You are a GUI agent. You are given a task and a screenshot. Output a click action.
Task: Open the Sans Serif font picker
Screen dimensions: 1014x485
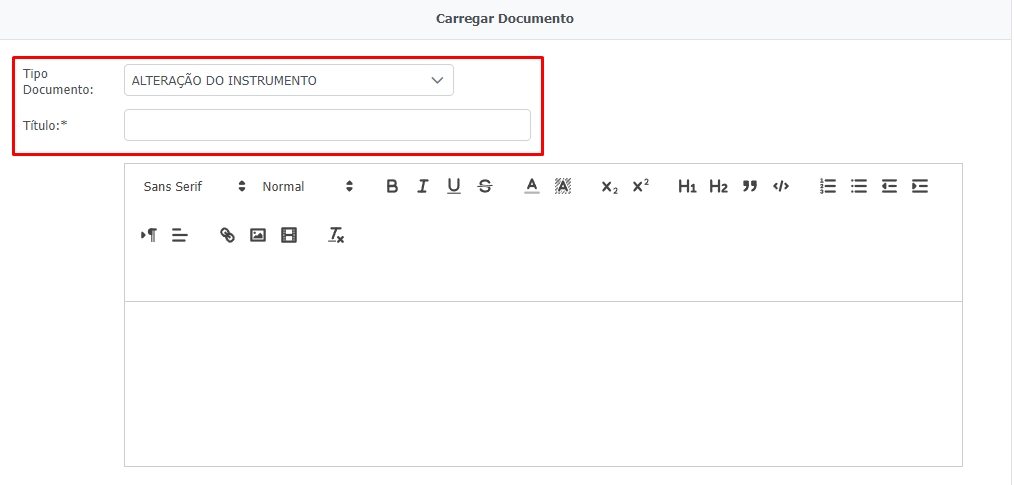(194, 186)
